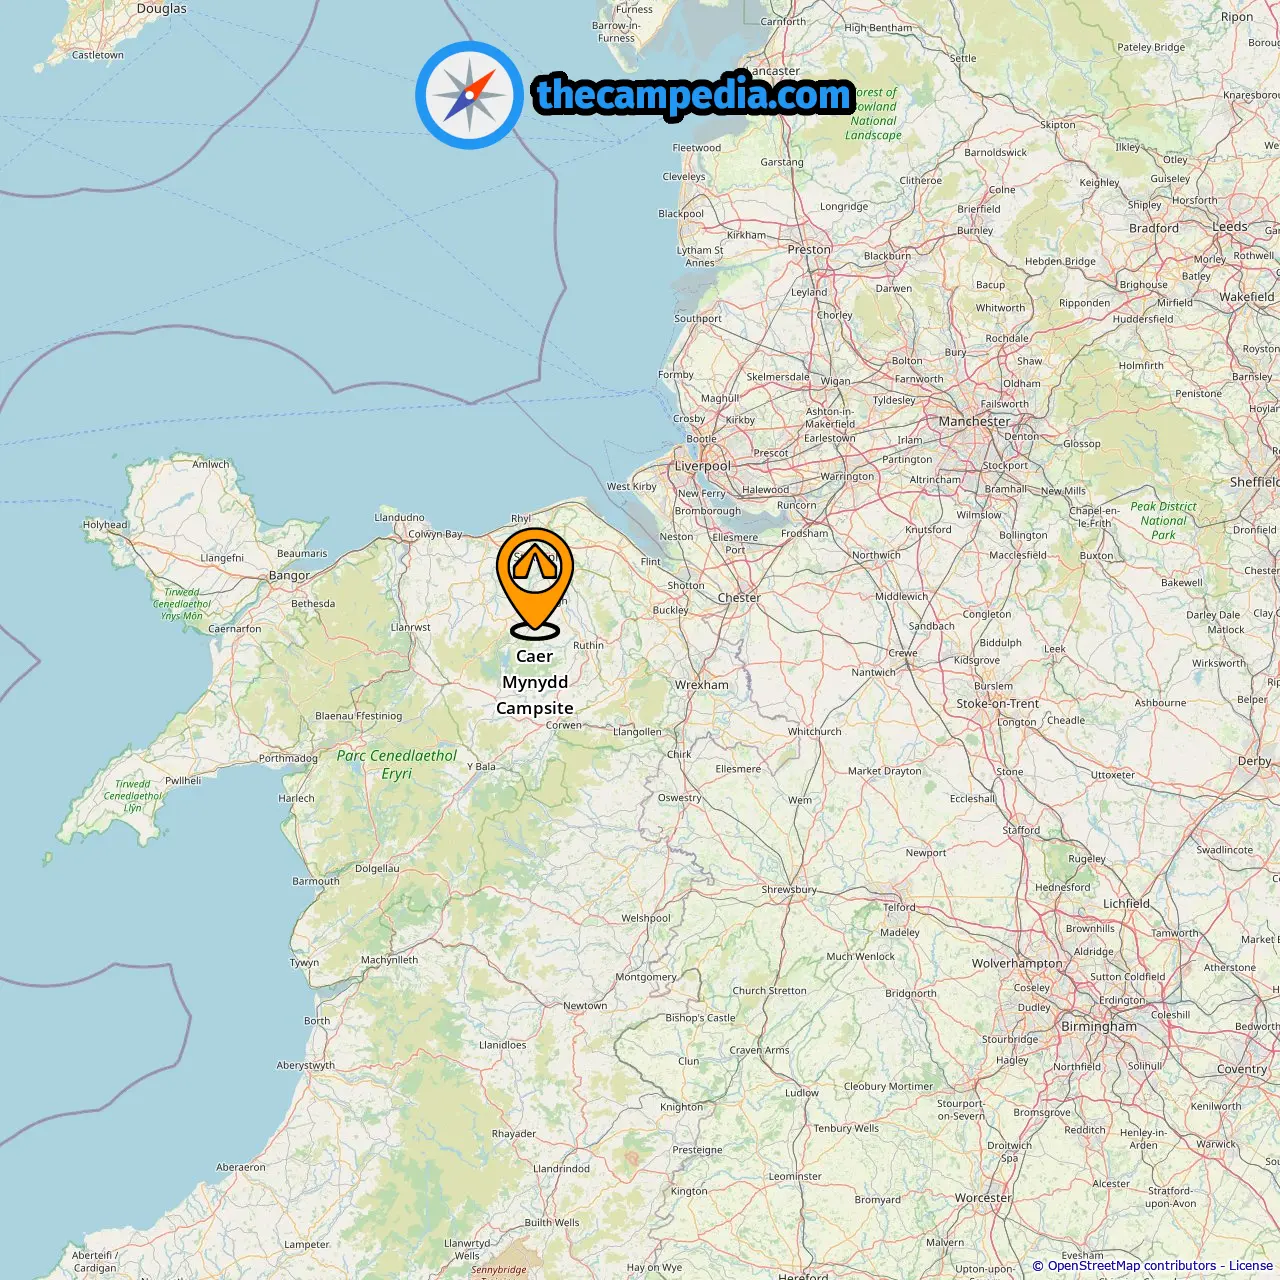Viewport: 1280px width, 1280px height.
Task: Click the Shrewsbury town label
Action: coord(789,889)
